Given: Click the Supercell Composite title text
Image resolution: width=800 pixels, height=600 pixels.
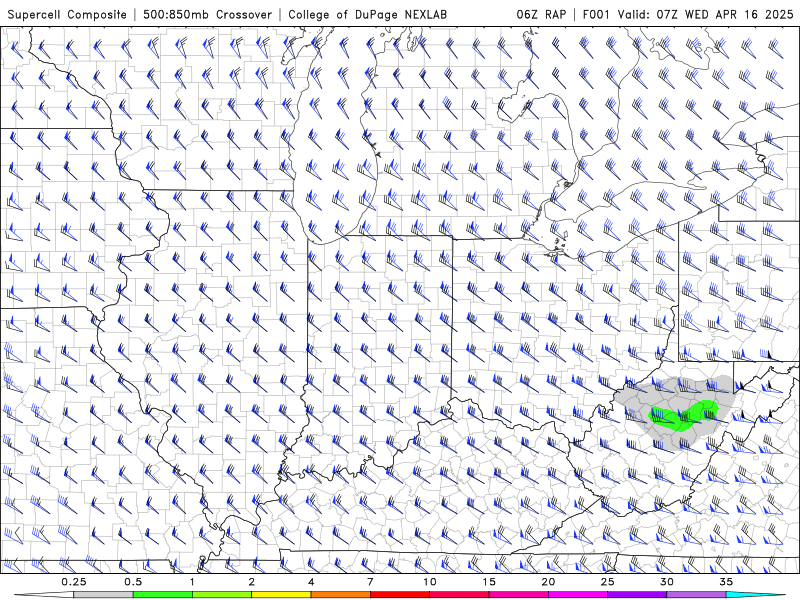Looking at the screenshot, I should pos(67,14).
